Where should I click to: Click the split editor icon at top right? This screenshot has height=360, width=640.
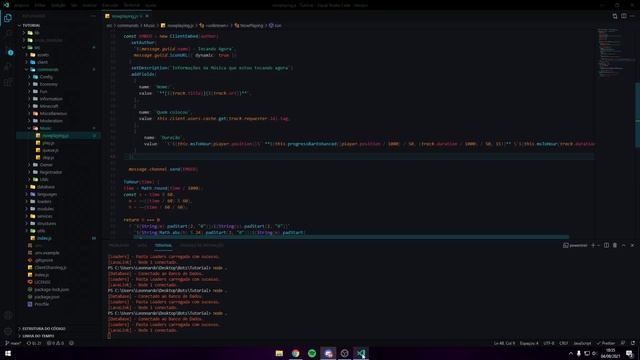point(624,16)
